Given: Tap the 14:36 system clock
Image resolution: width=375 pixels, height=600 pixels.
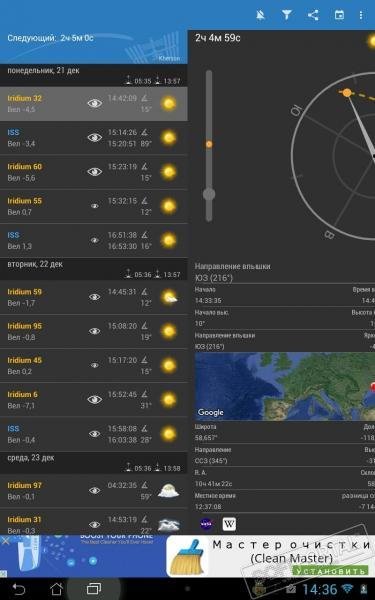Looking at the screenshot, I should pos(320,589).
